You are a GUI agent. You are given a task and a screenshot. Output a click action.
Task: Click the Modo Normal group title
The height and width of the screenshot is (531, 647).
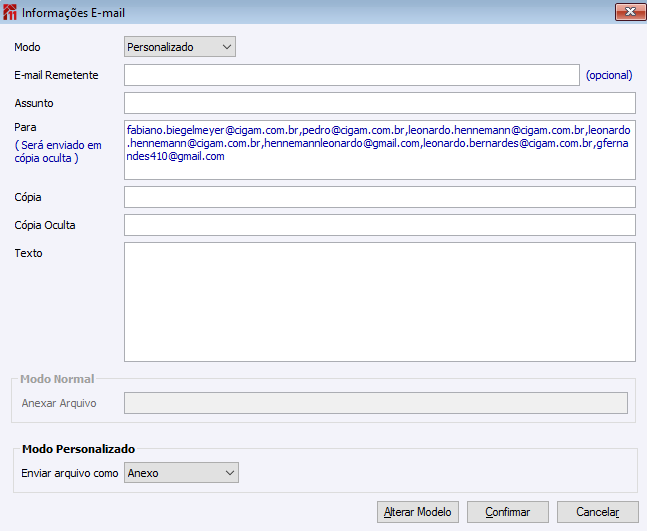pos(57,379)
